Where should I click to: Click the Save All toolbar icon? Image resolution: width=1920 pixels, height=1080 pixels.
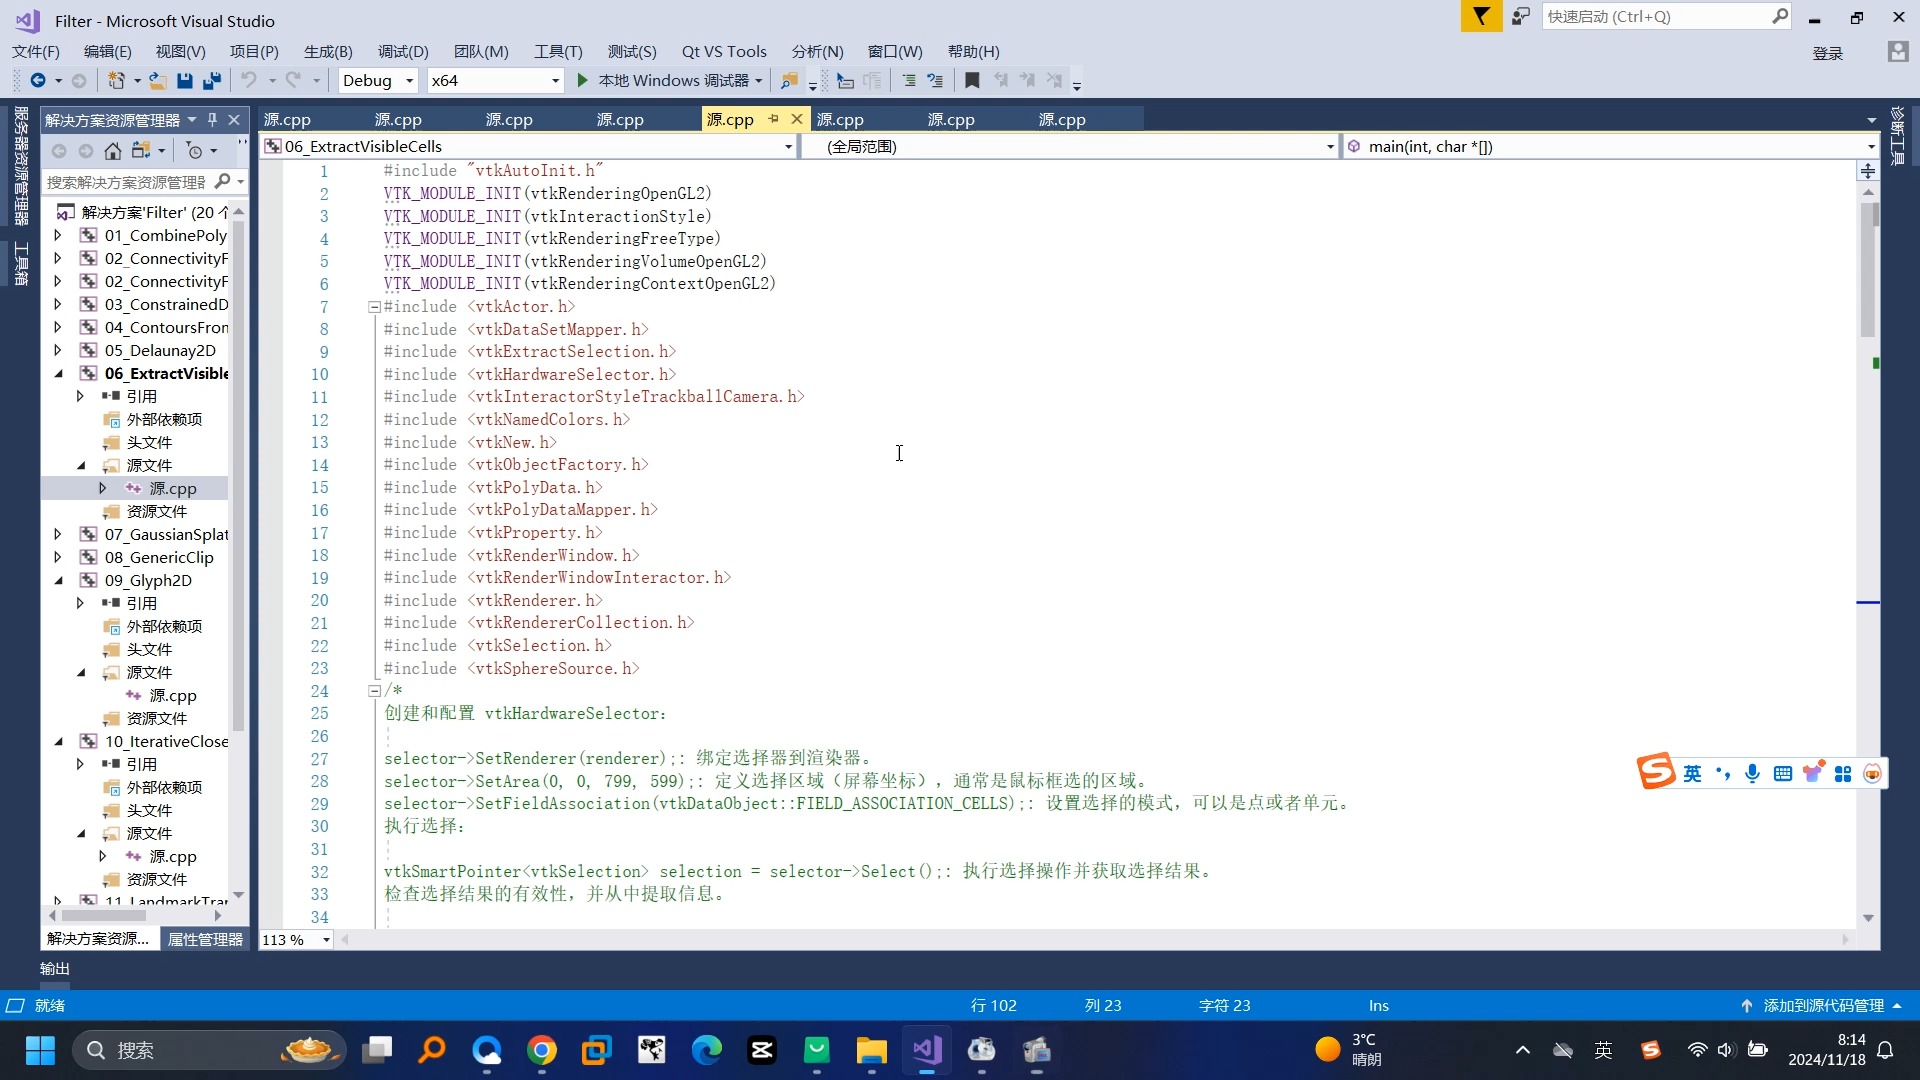(x=212, y=81)
